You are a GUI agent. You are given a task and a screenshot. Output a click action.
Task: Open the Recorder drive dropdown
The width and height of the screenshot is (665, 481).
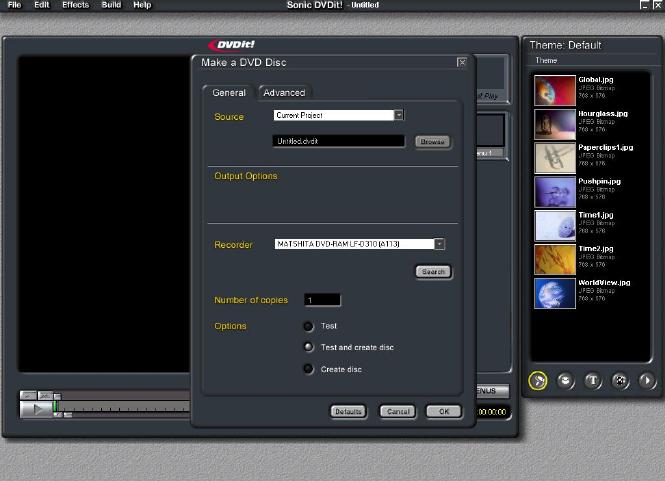click(440, 244)
